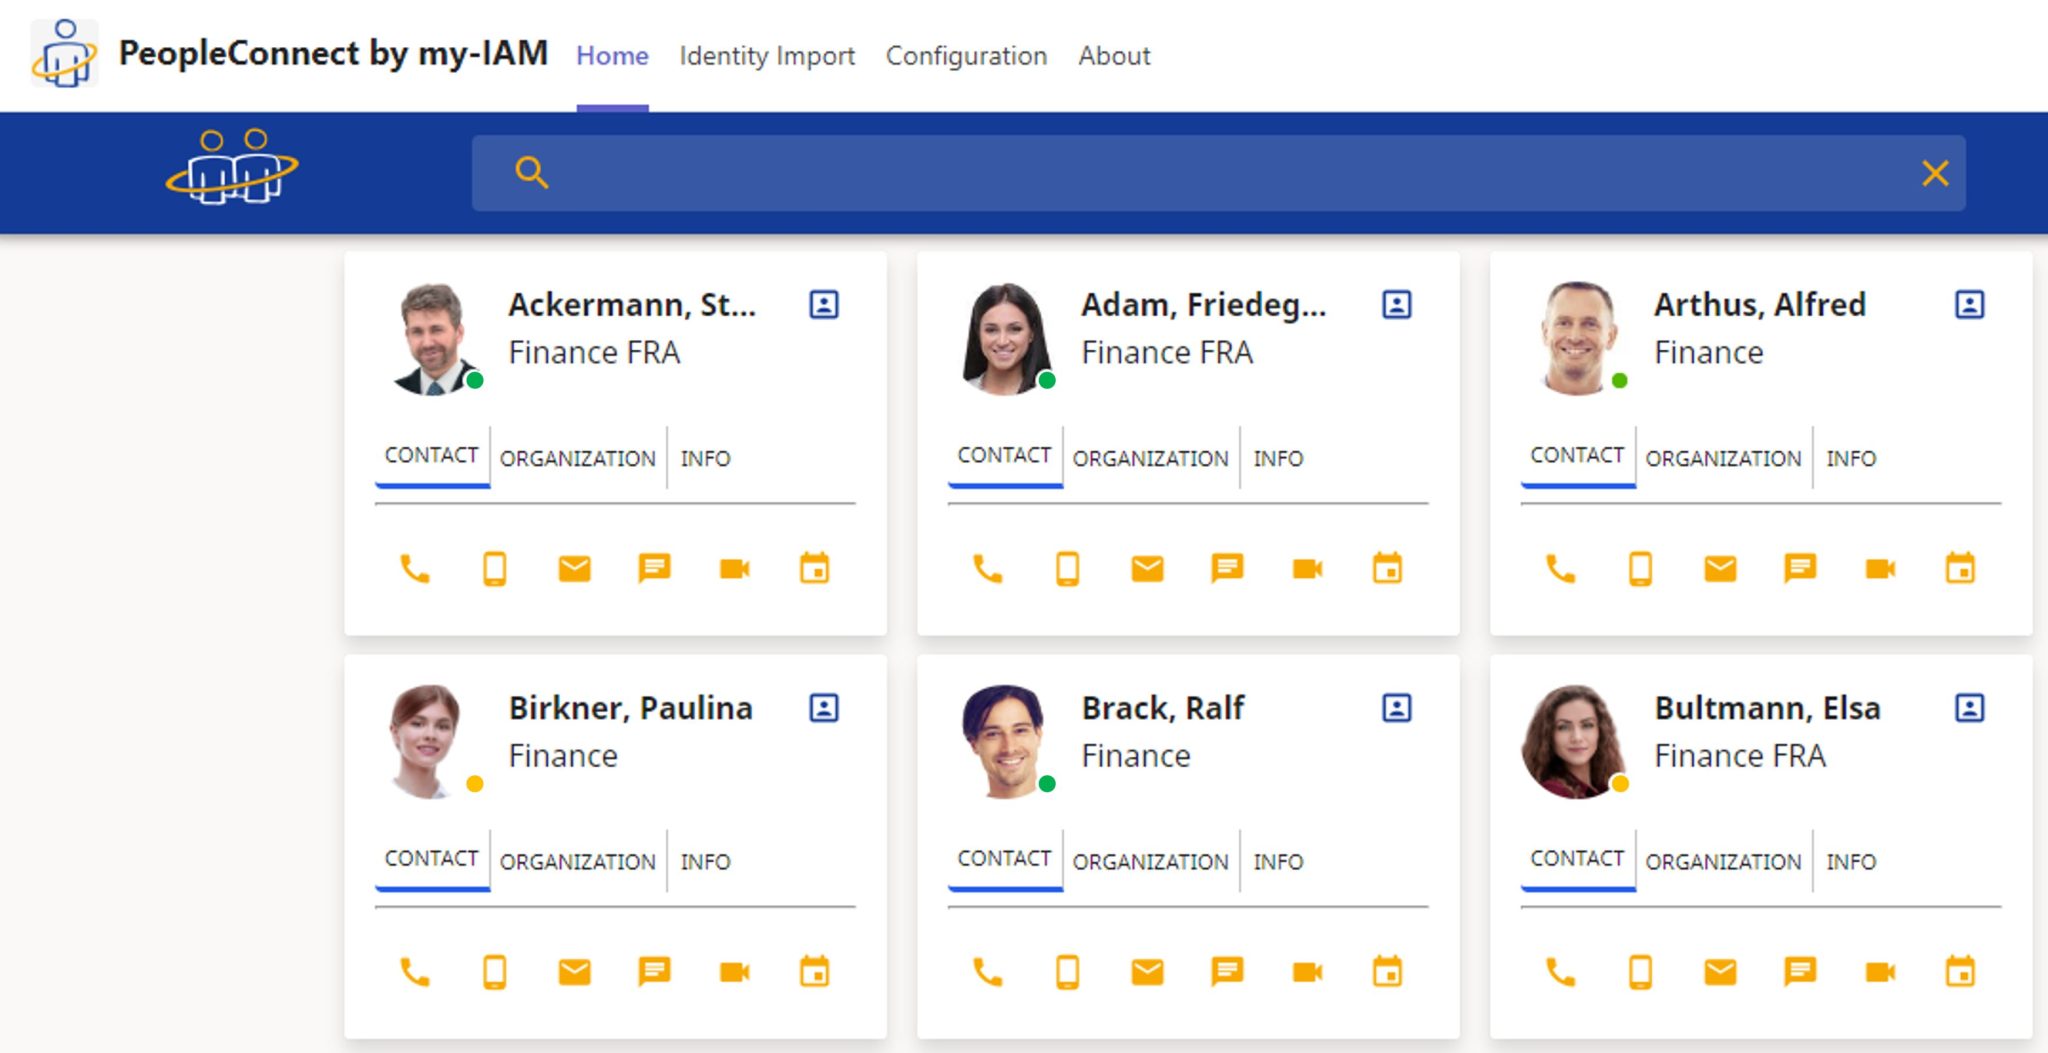
Task: Call Ackermann using the phone icon
Action: pyautogui.click(x=414, y=567)
